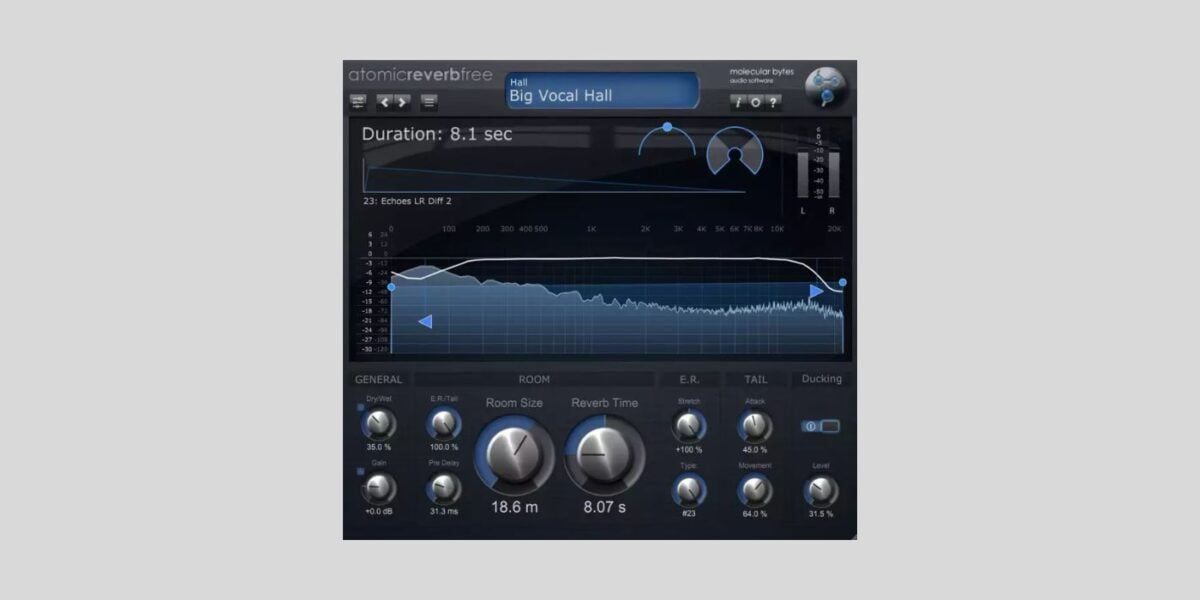
Task: Click the blue triangle marker in waveform display
Action: pos(425,320)
